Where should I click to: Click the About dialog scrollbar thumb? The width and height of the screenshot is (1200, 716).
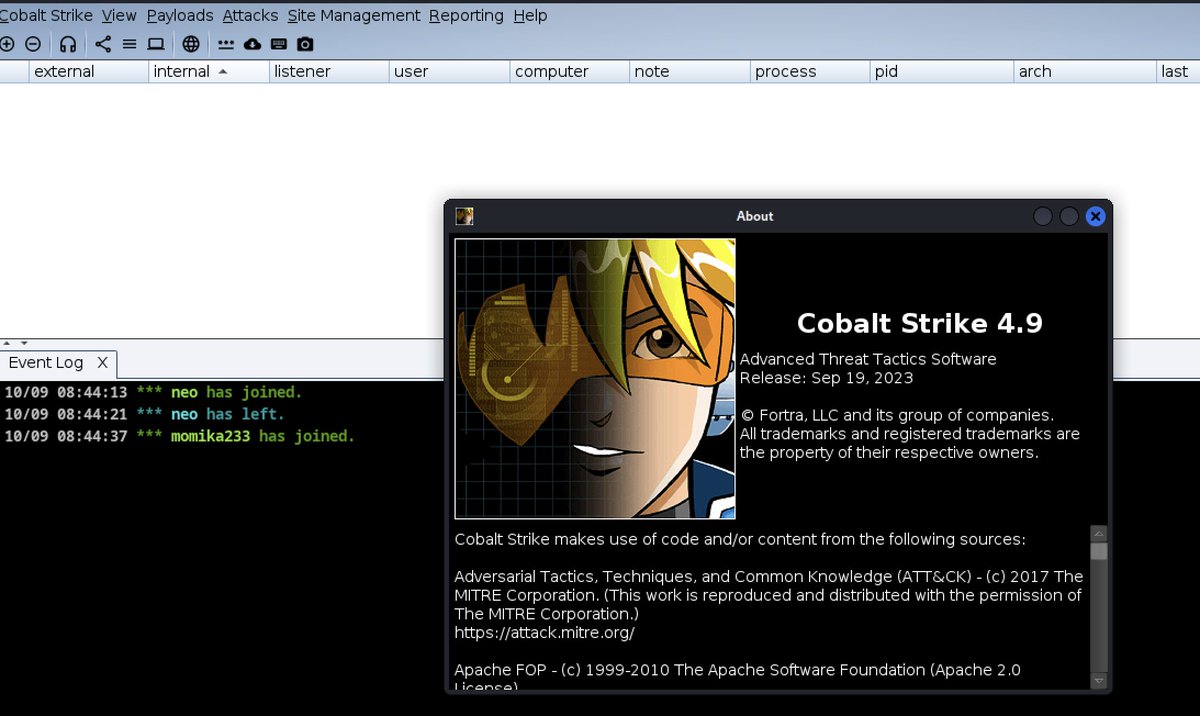click(x=1099, y=552)
